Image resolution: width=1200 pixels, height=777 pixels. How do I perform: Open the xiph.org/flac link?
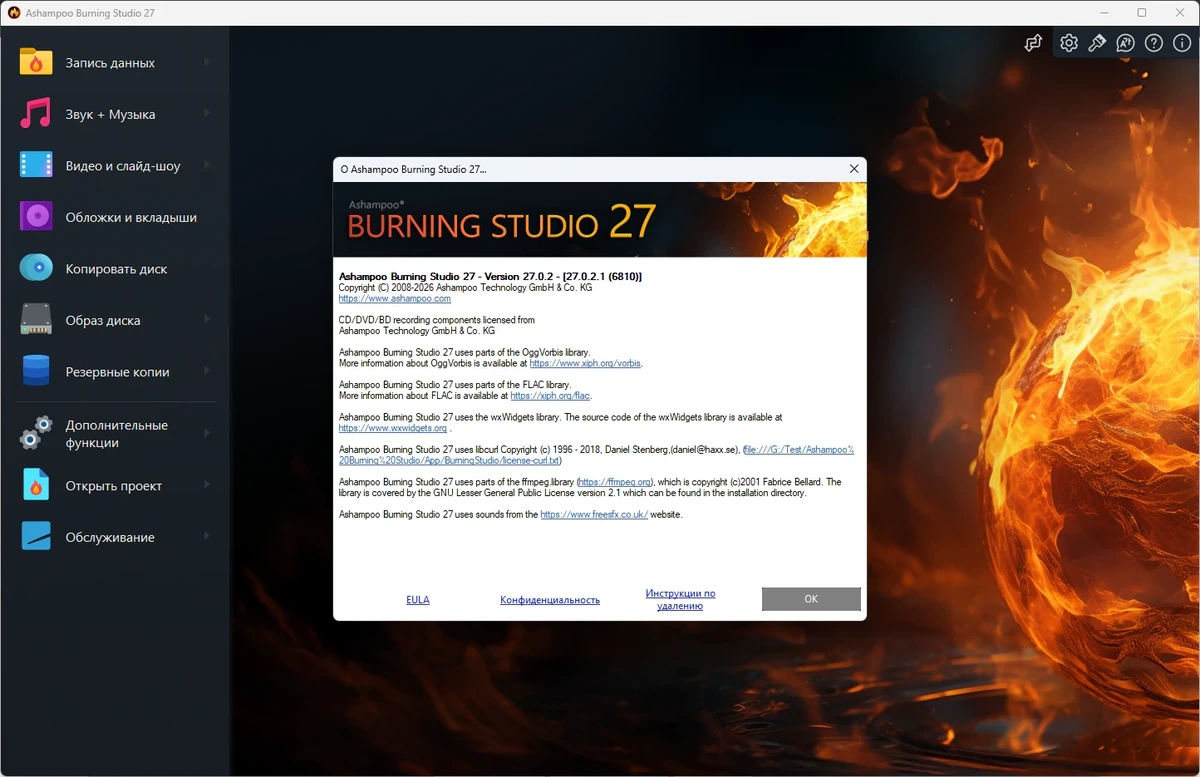pyautogui.click(x=551, y=396)
